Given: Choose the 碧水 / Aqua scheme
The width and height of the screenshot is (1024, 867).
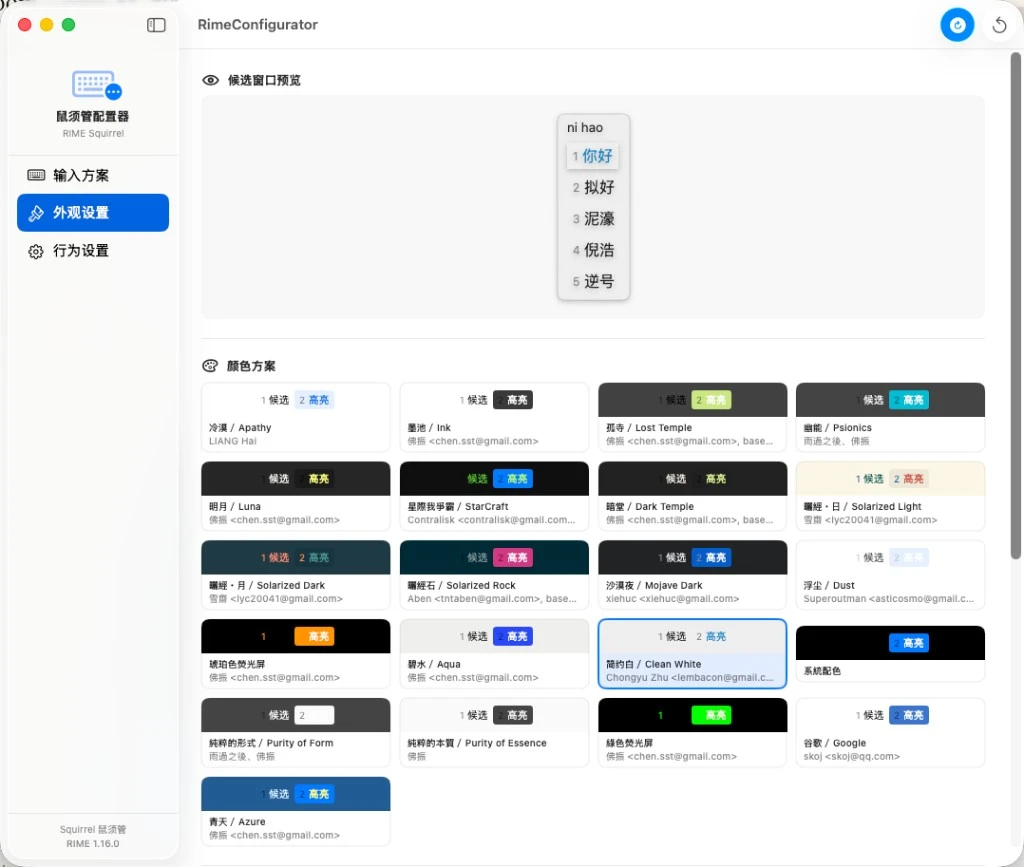Looking at the screenshot, I should [494, 654].
